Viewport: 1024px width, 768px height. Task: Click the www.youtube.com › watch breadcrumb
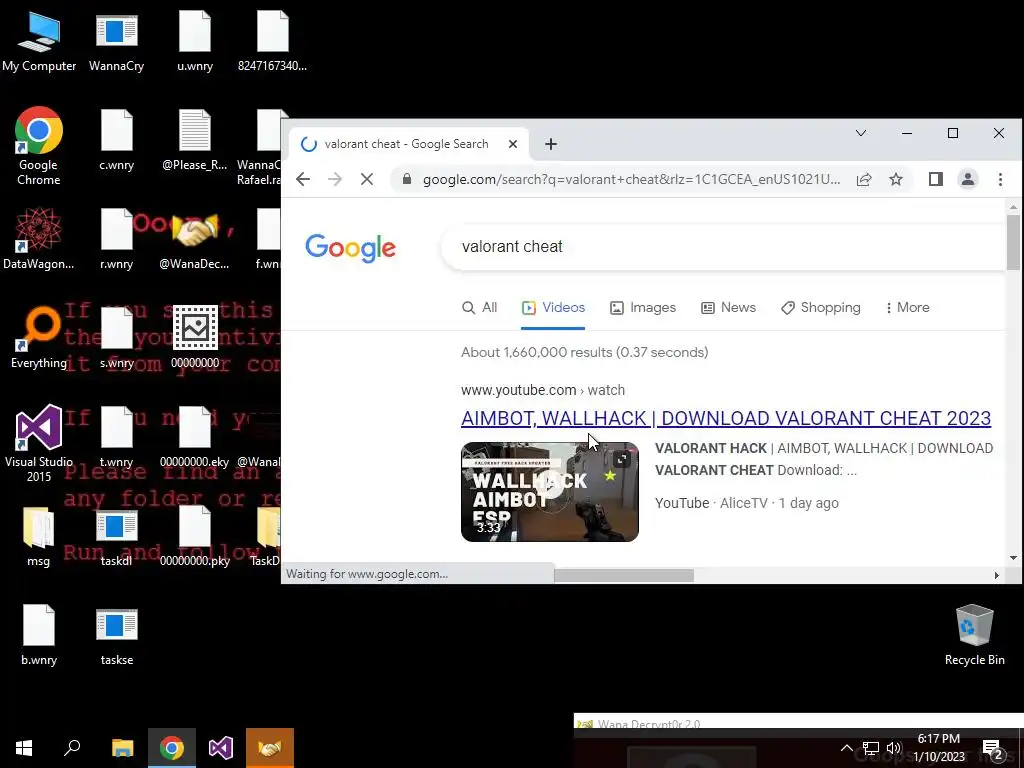543,390
